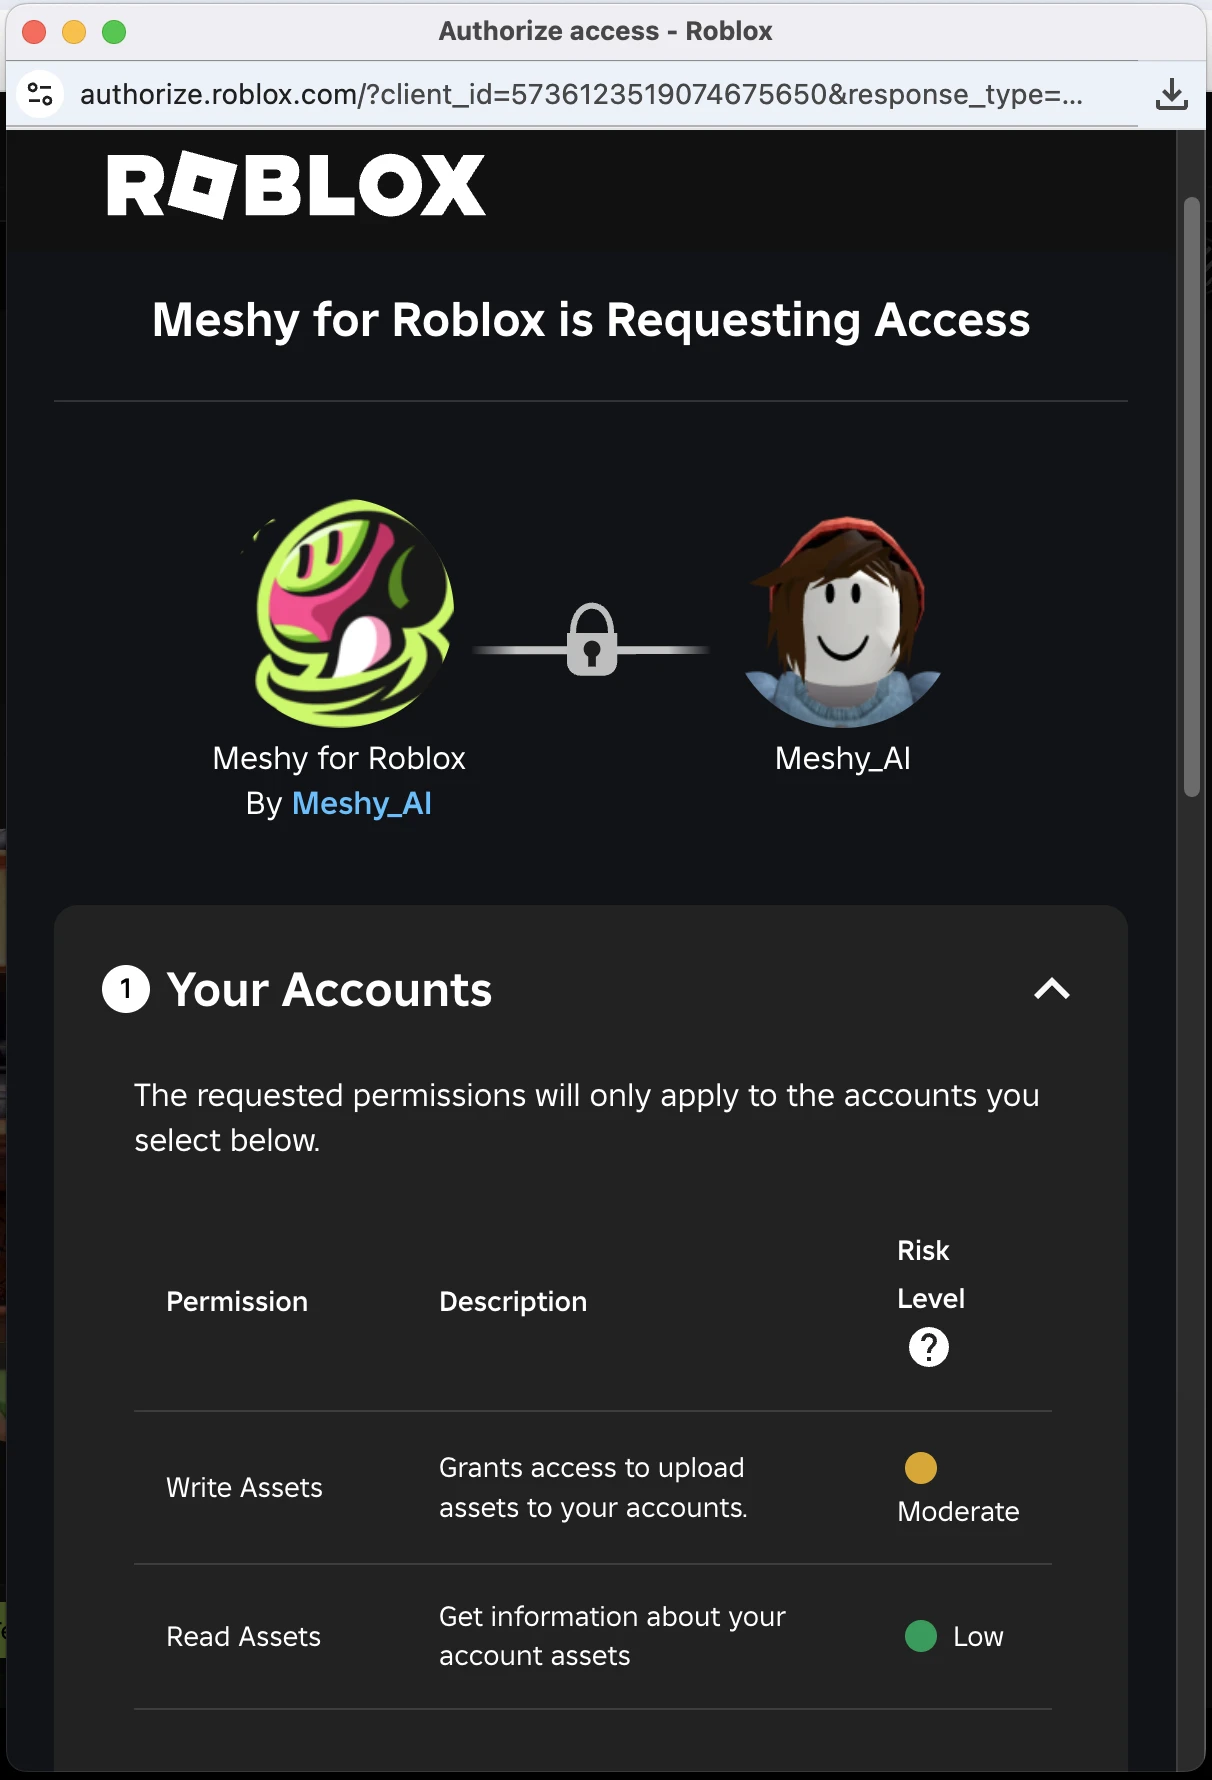Minimize the Authorize access window

(x=74, y=32)
